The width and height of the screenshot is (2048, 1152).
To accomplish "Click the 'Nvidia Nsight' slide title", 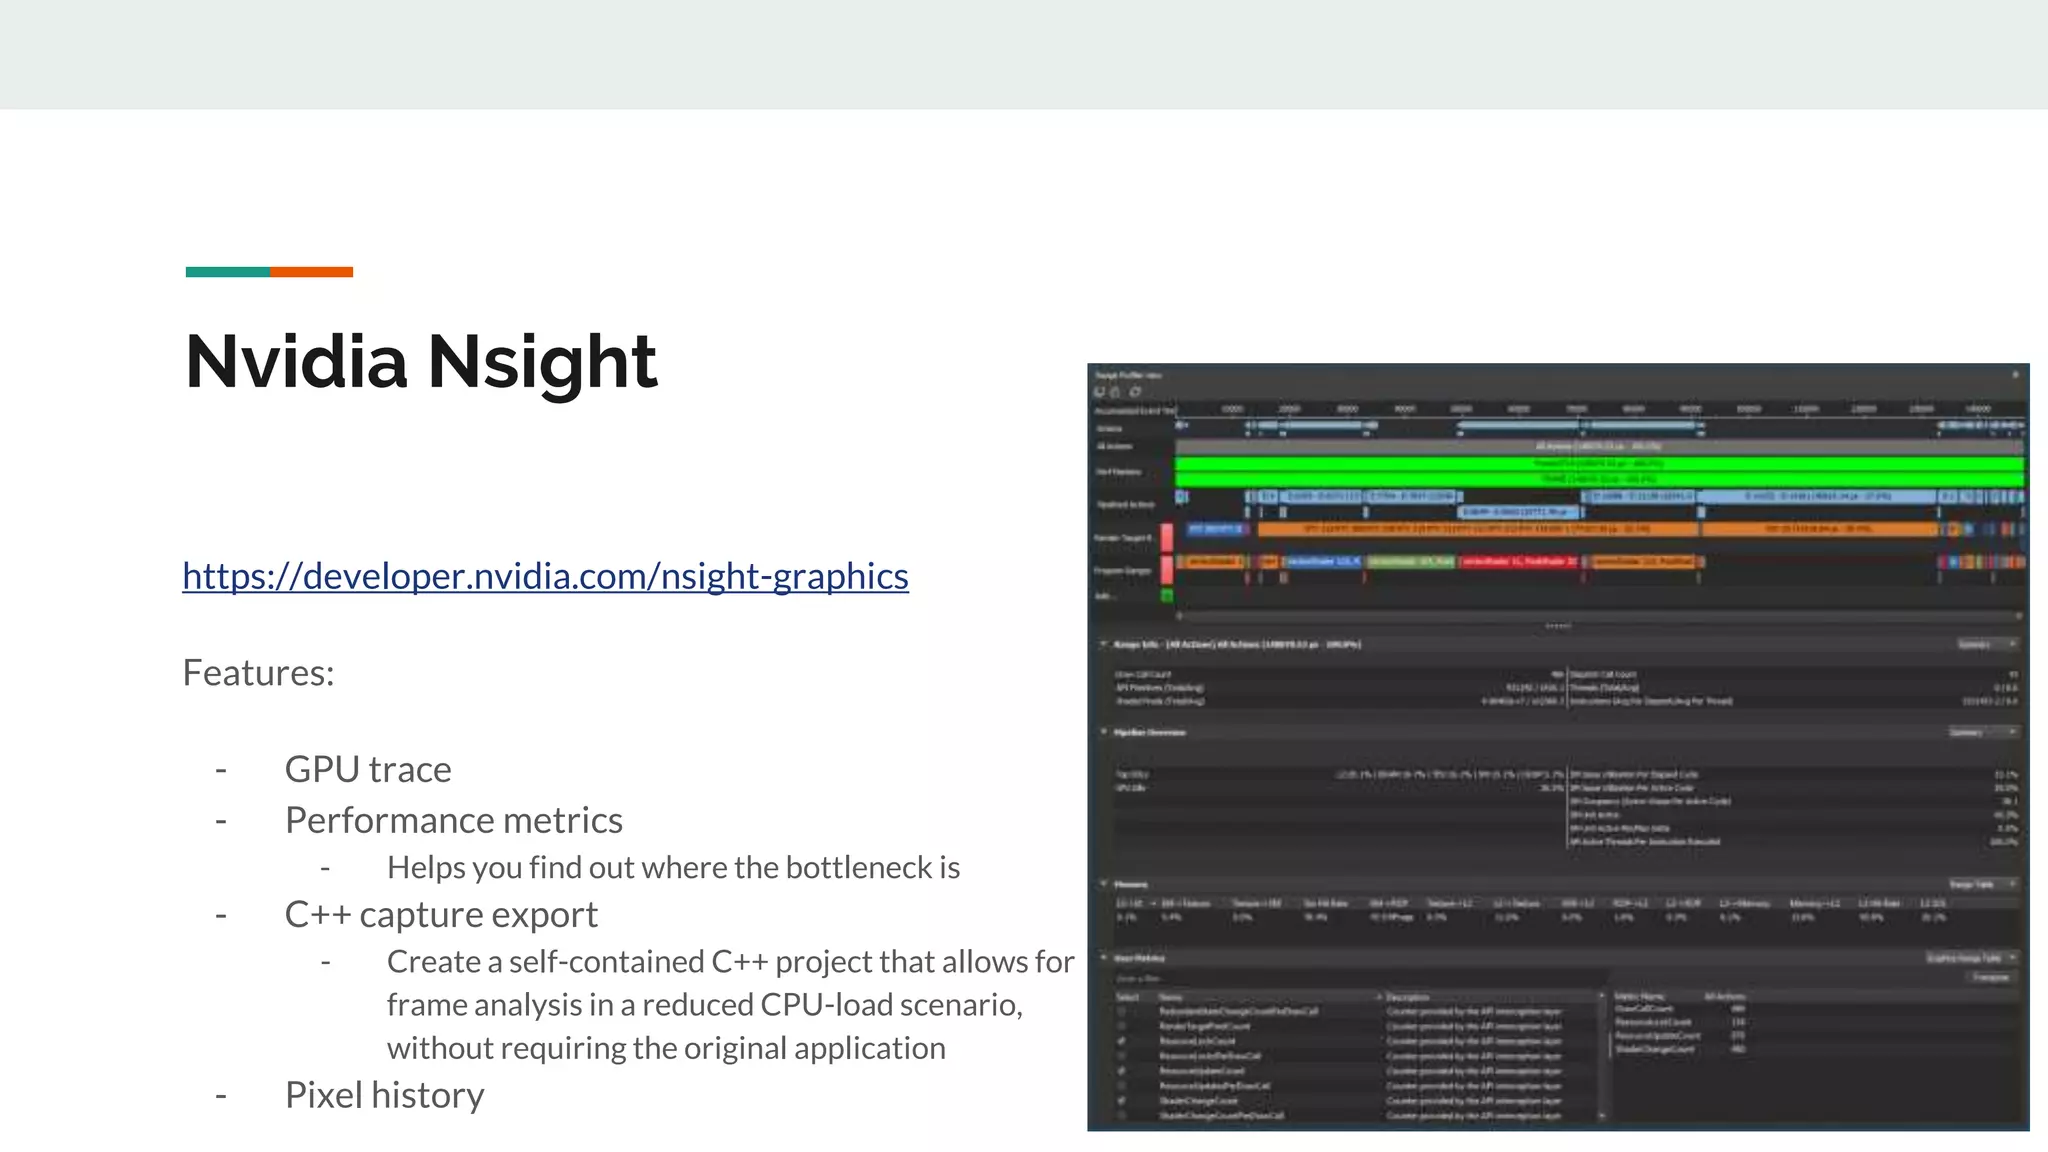I will click(421, 361).
